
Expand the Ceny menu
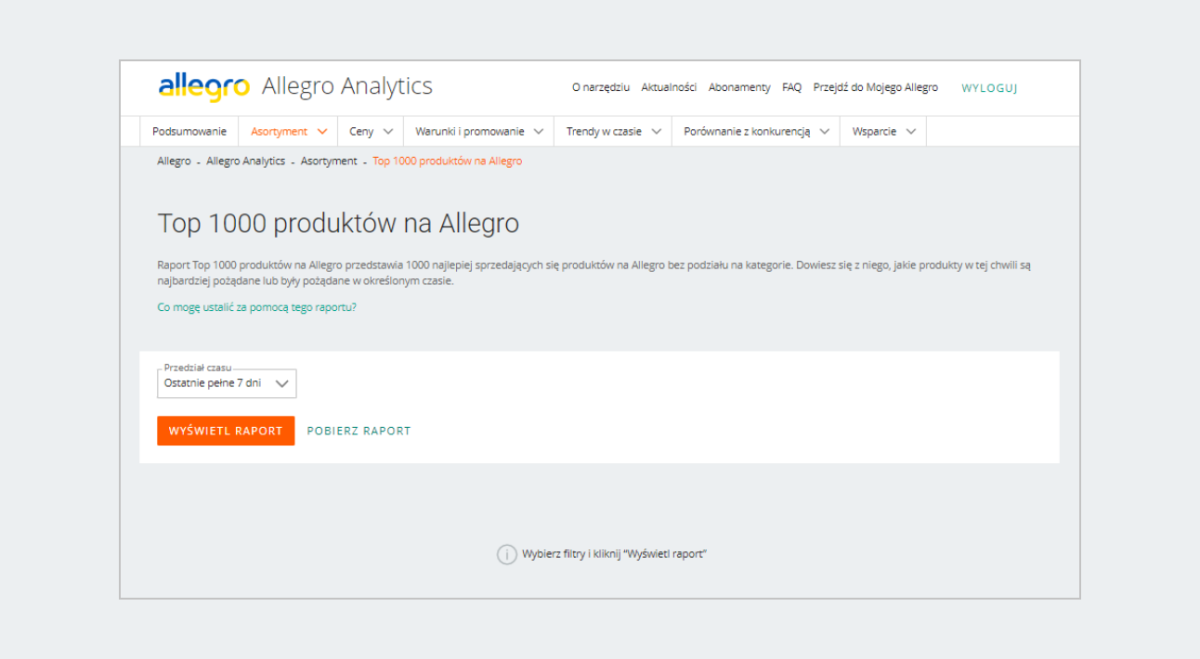[369, 131]
